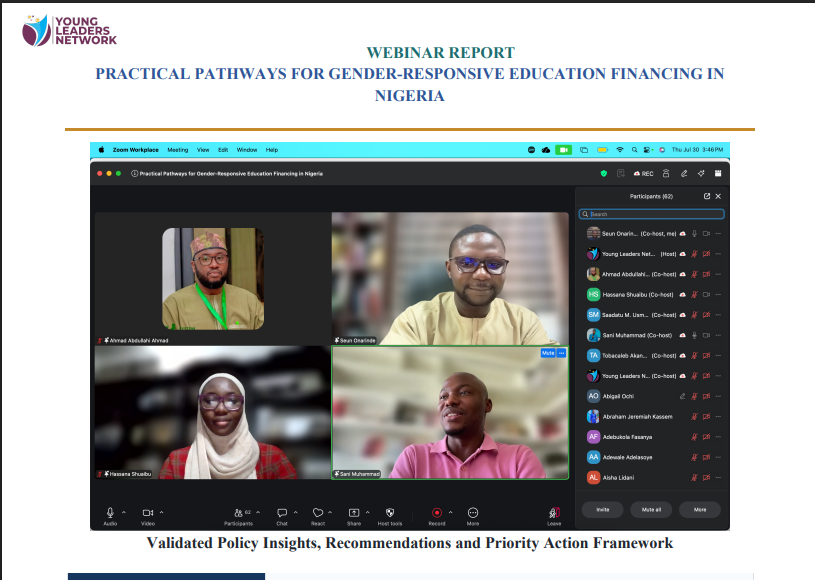Open the Window menu
The height and width of the screenshot is (580, 815).
pos(247,150)
